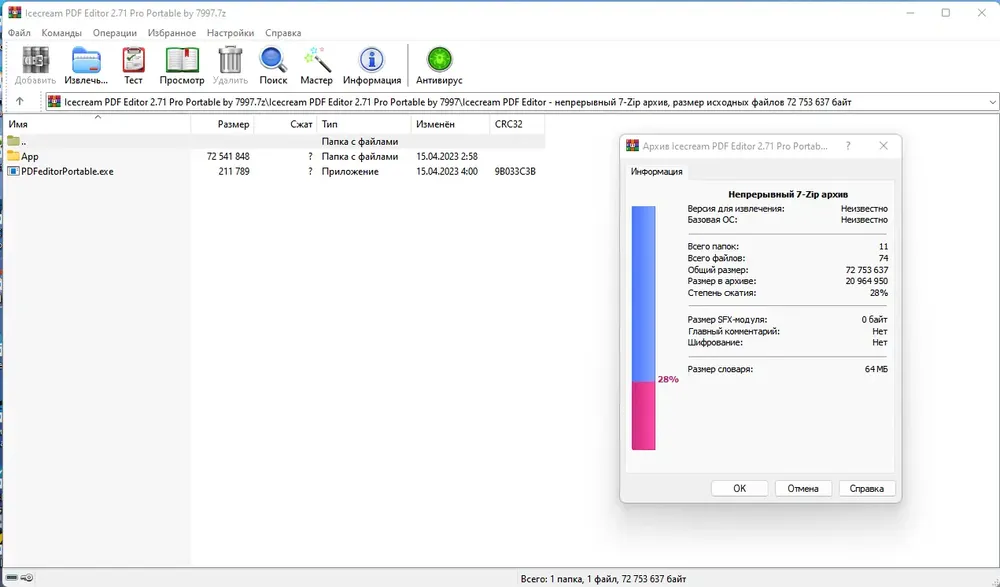Image resolution: width=1000 pixels, height=587 pixels.
Task: Start the Антивирус scan tool
Action: pyautogui.click(x=439, y=61)
